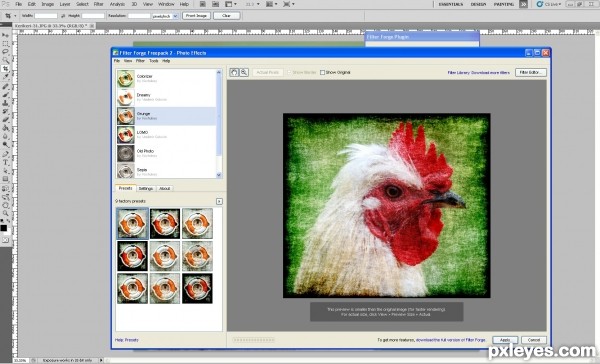Open the CS Live dropdown
This screenshot has height=364, width=600.
click(x=549, y=4)
